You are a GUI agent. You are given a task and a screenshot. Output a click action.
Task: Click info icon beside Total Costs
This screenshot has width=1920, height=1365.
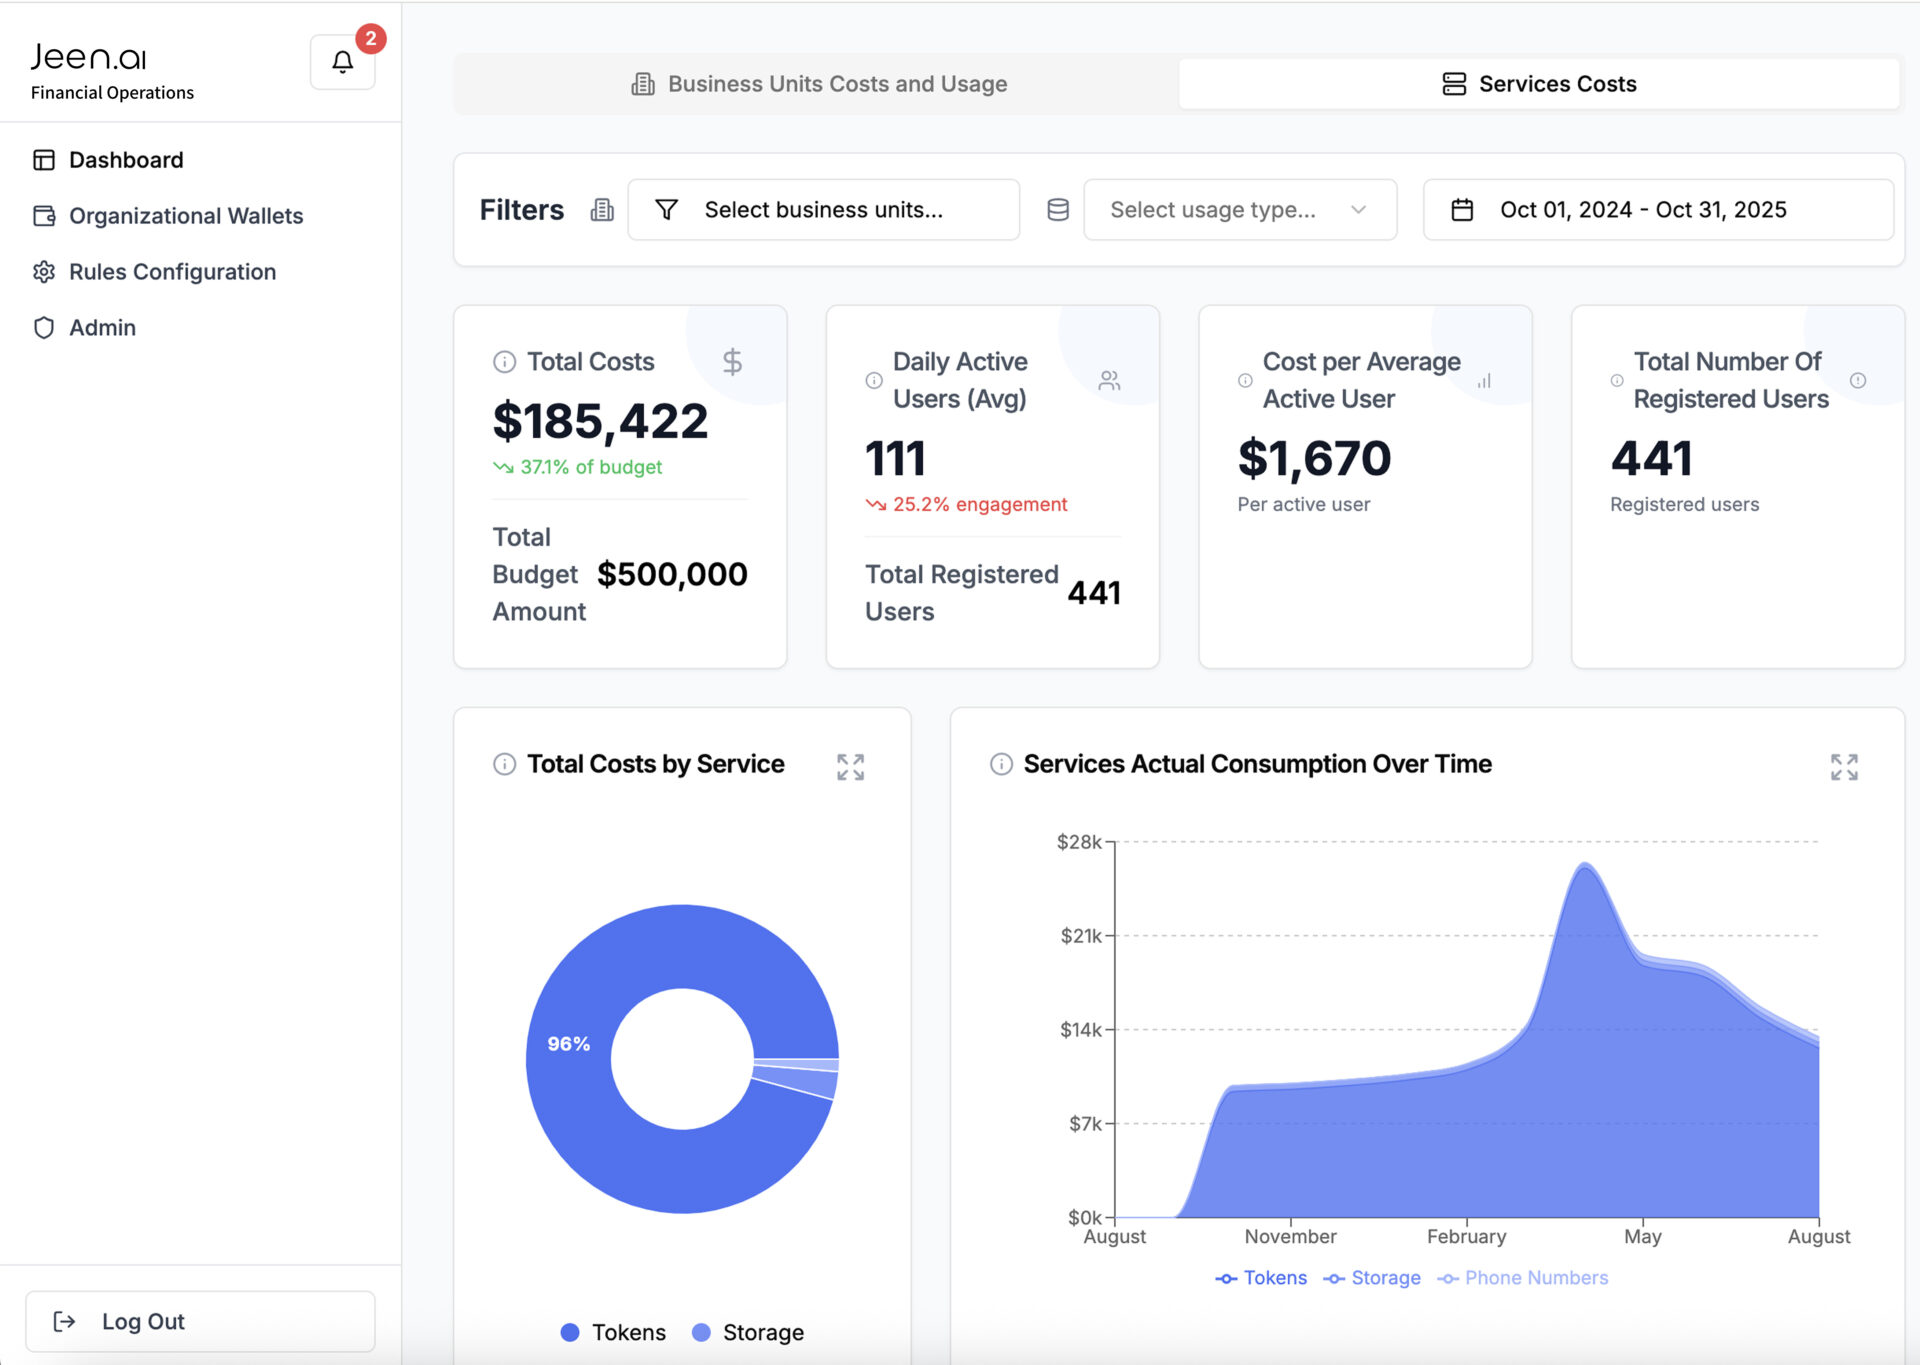point(504,362)
